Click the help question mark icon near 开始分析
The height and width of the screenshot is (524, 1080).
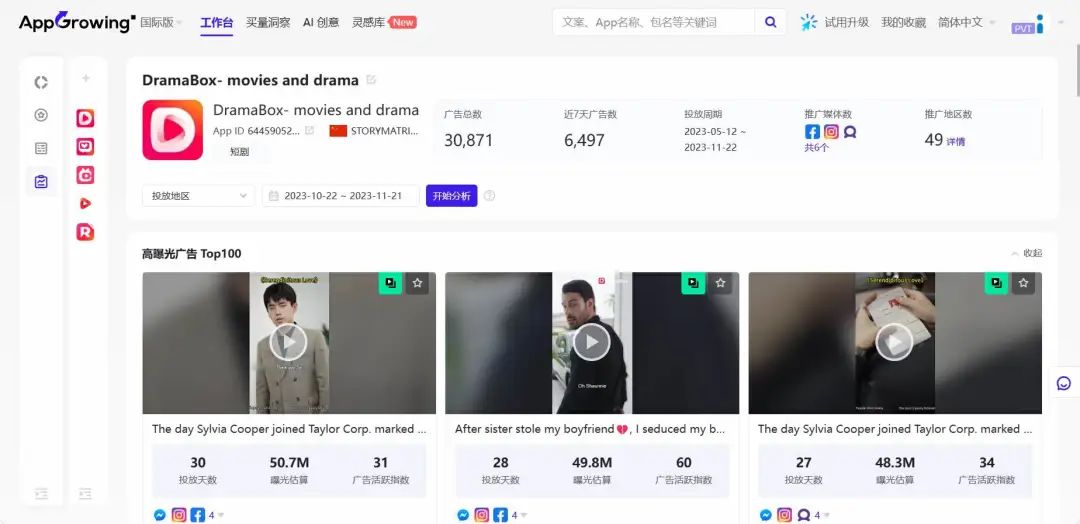[x=490, y=196]
